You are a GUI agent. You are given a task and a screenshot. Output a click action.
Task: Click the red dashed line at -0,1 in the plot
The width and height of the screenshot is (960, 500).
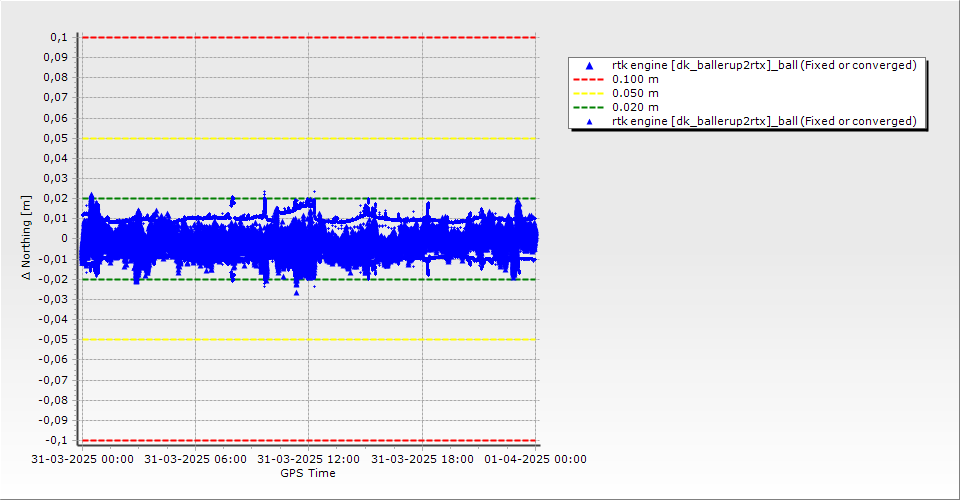[309, 441]
